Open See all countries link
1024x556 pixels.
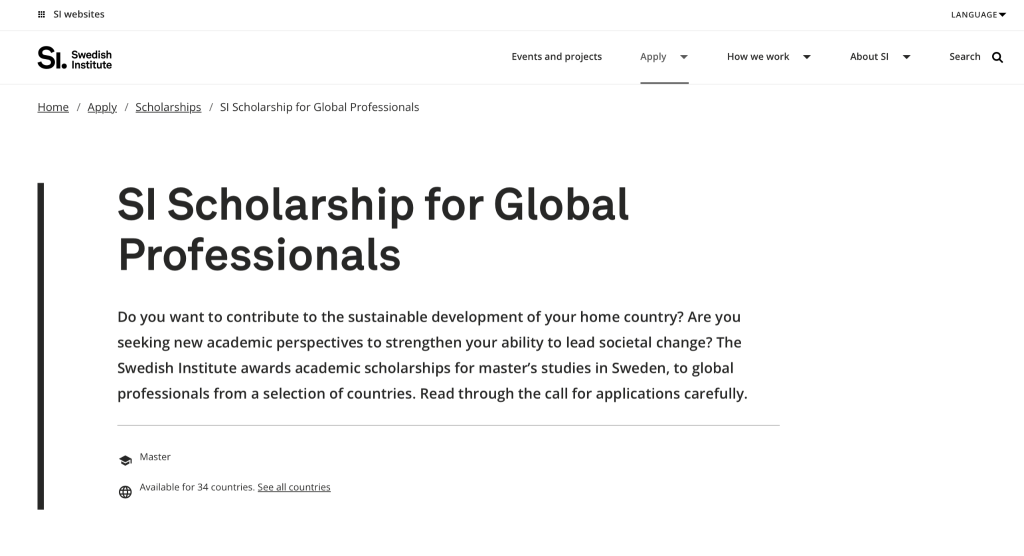(294, 487)
